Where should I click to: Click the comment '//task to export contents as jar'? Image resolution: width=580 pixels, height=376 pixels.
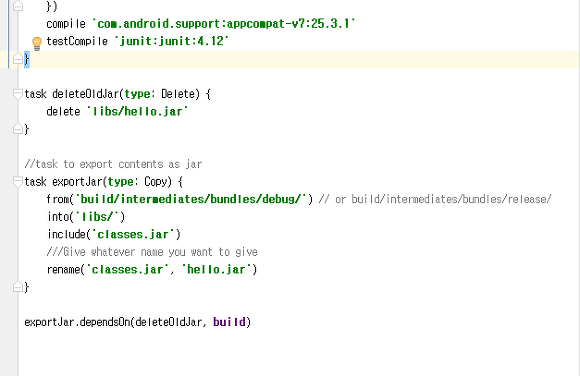coord(113,164)
